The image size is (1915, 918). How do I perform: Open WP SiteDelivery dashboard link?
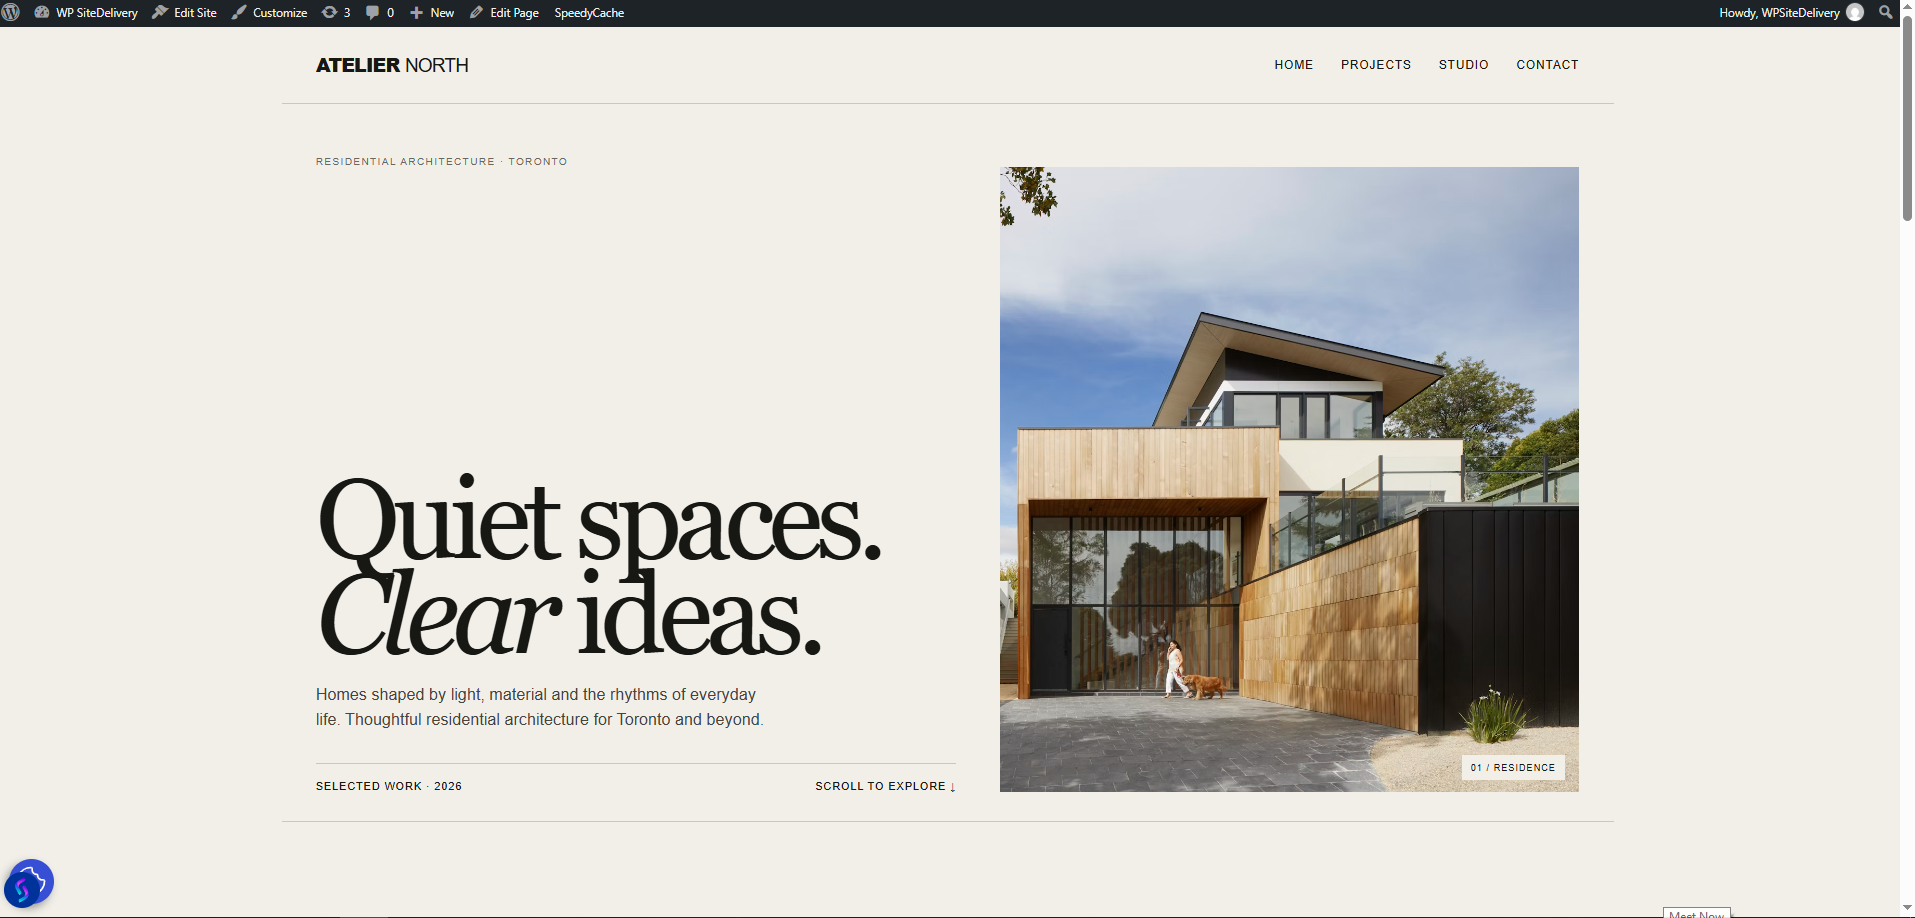click(86, 13)
